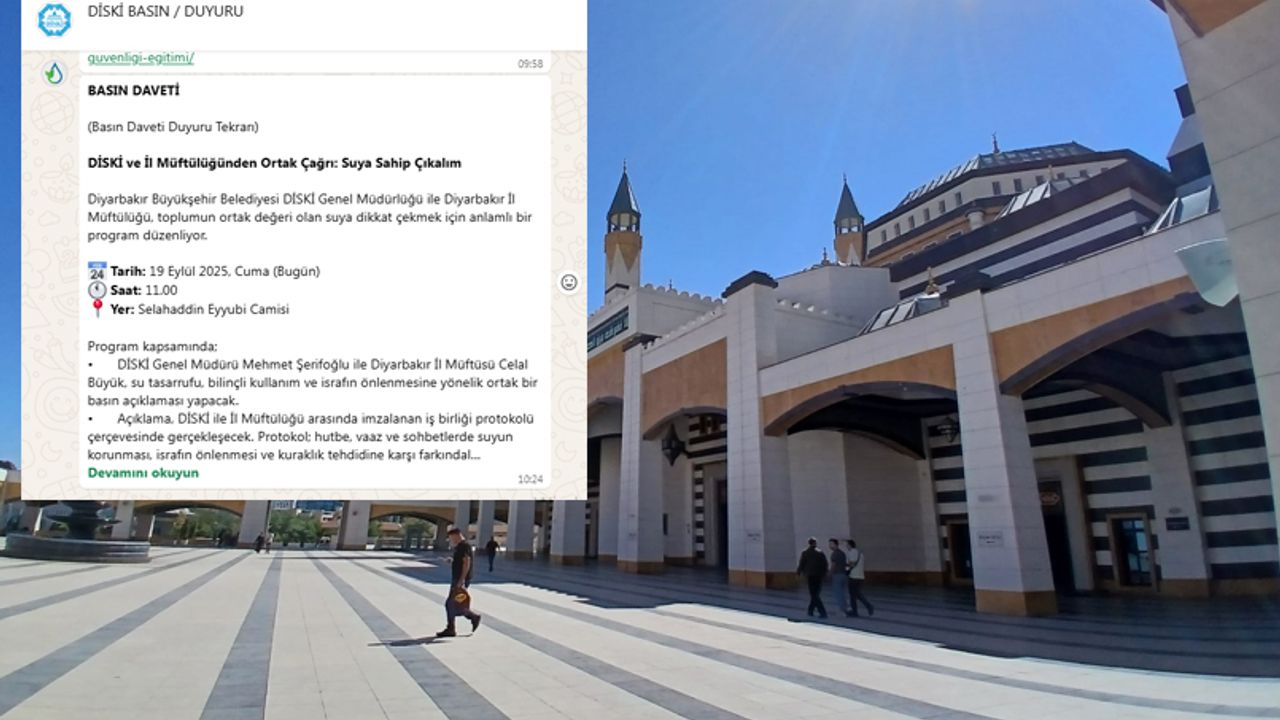Click the emoji reaction smiley icon

(x=569, y=282)
